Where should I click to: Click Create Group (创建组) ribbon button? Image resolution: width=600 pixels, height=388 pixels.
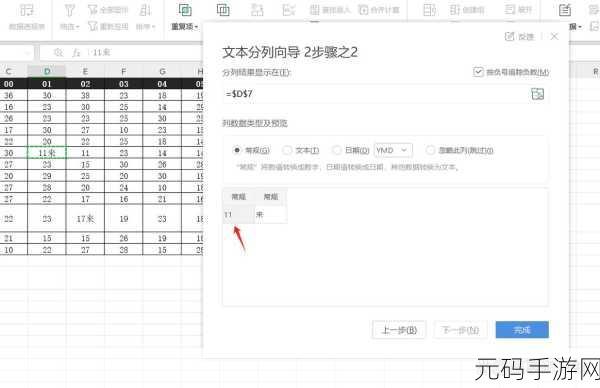(467, 10)
